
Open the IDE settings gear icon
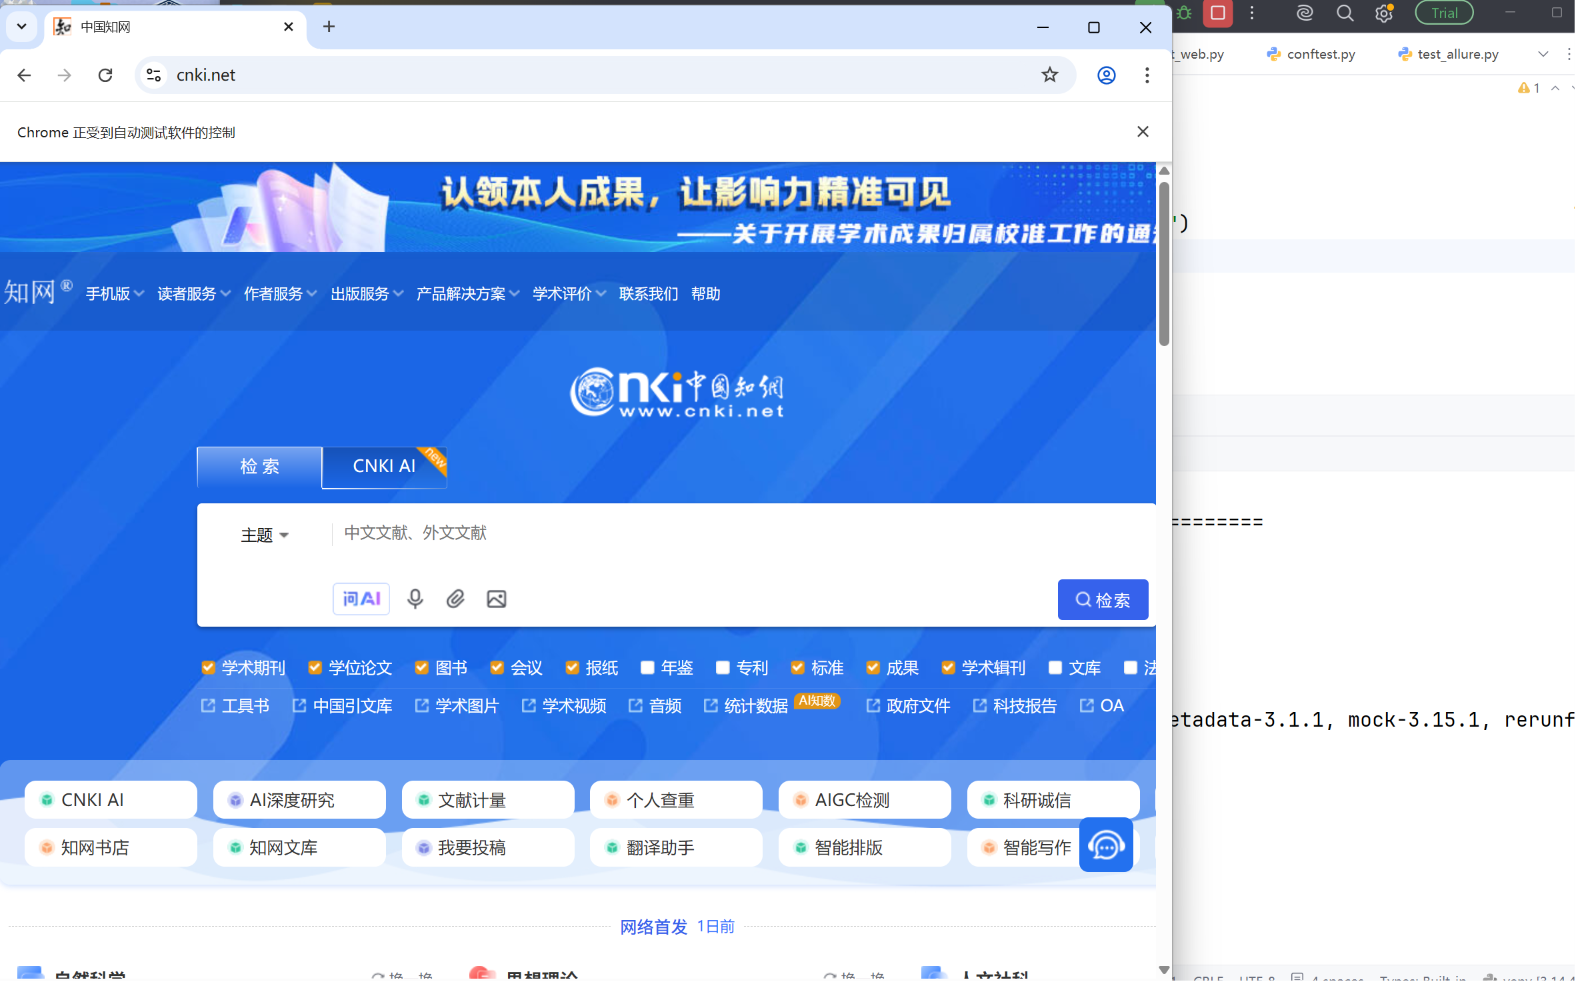tap(1384, 13)
